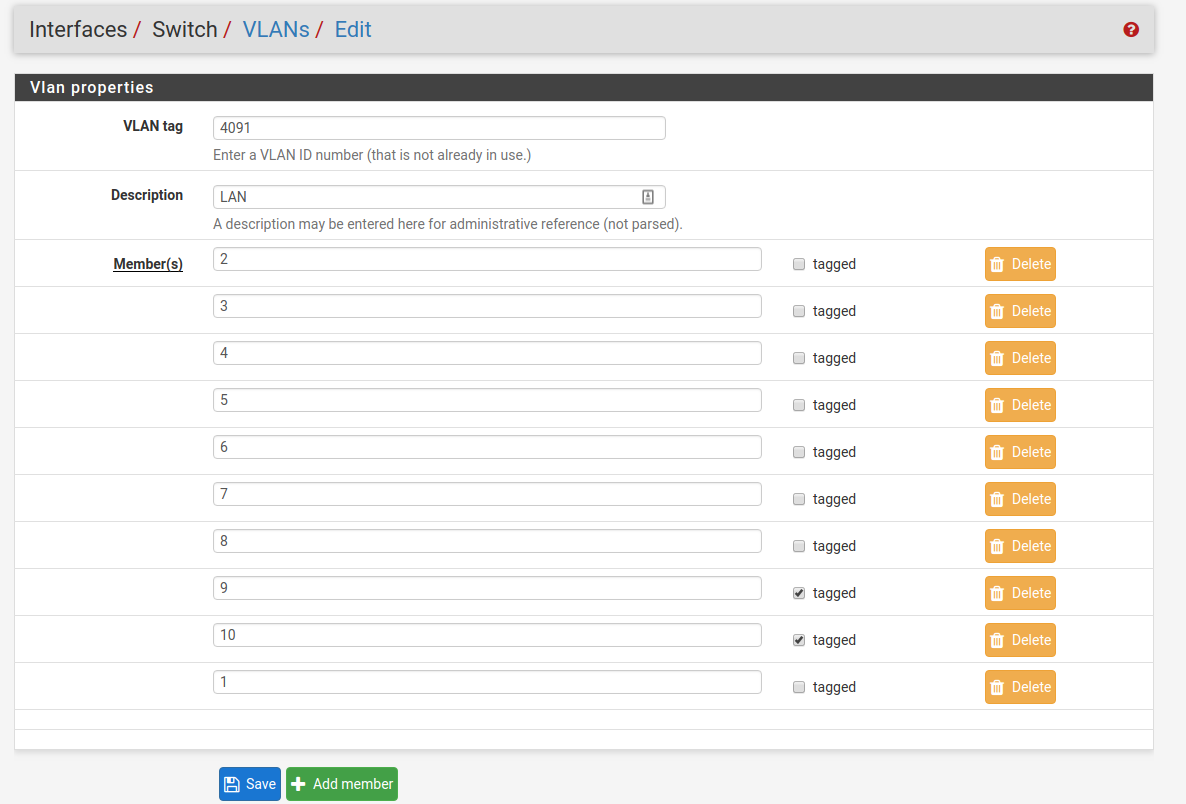Select the member field containing 7

pos(487,494)
